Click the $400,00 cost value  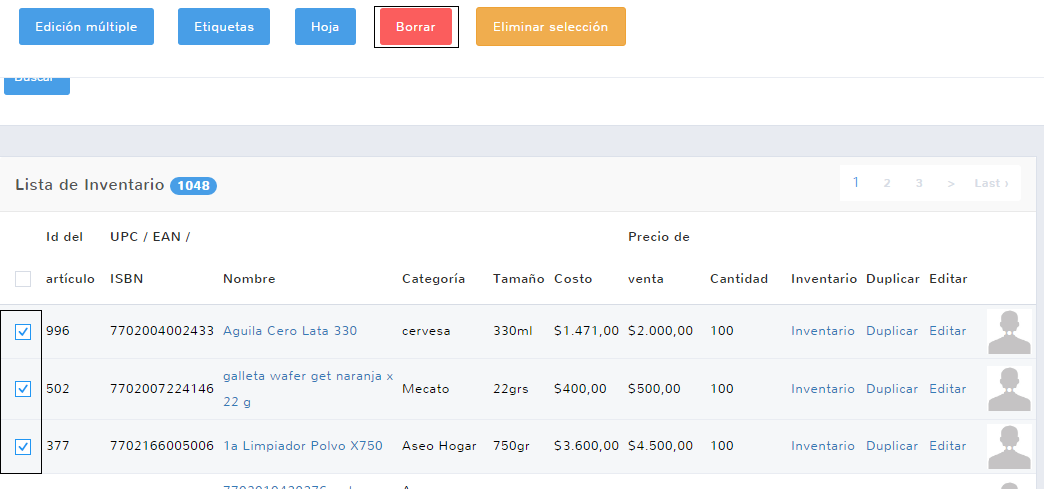pos(581,388)
